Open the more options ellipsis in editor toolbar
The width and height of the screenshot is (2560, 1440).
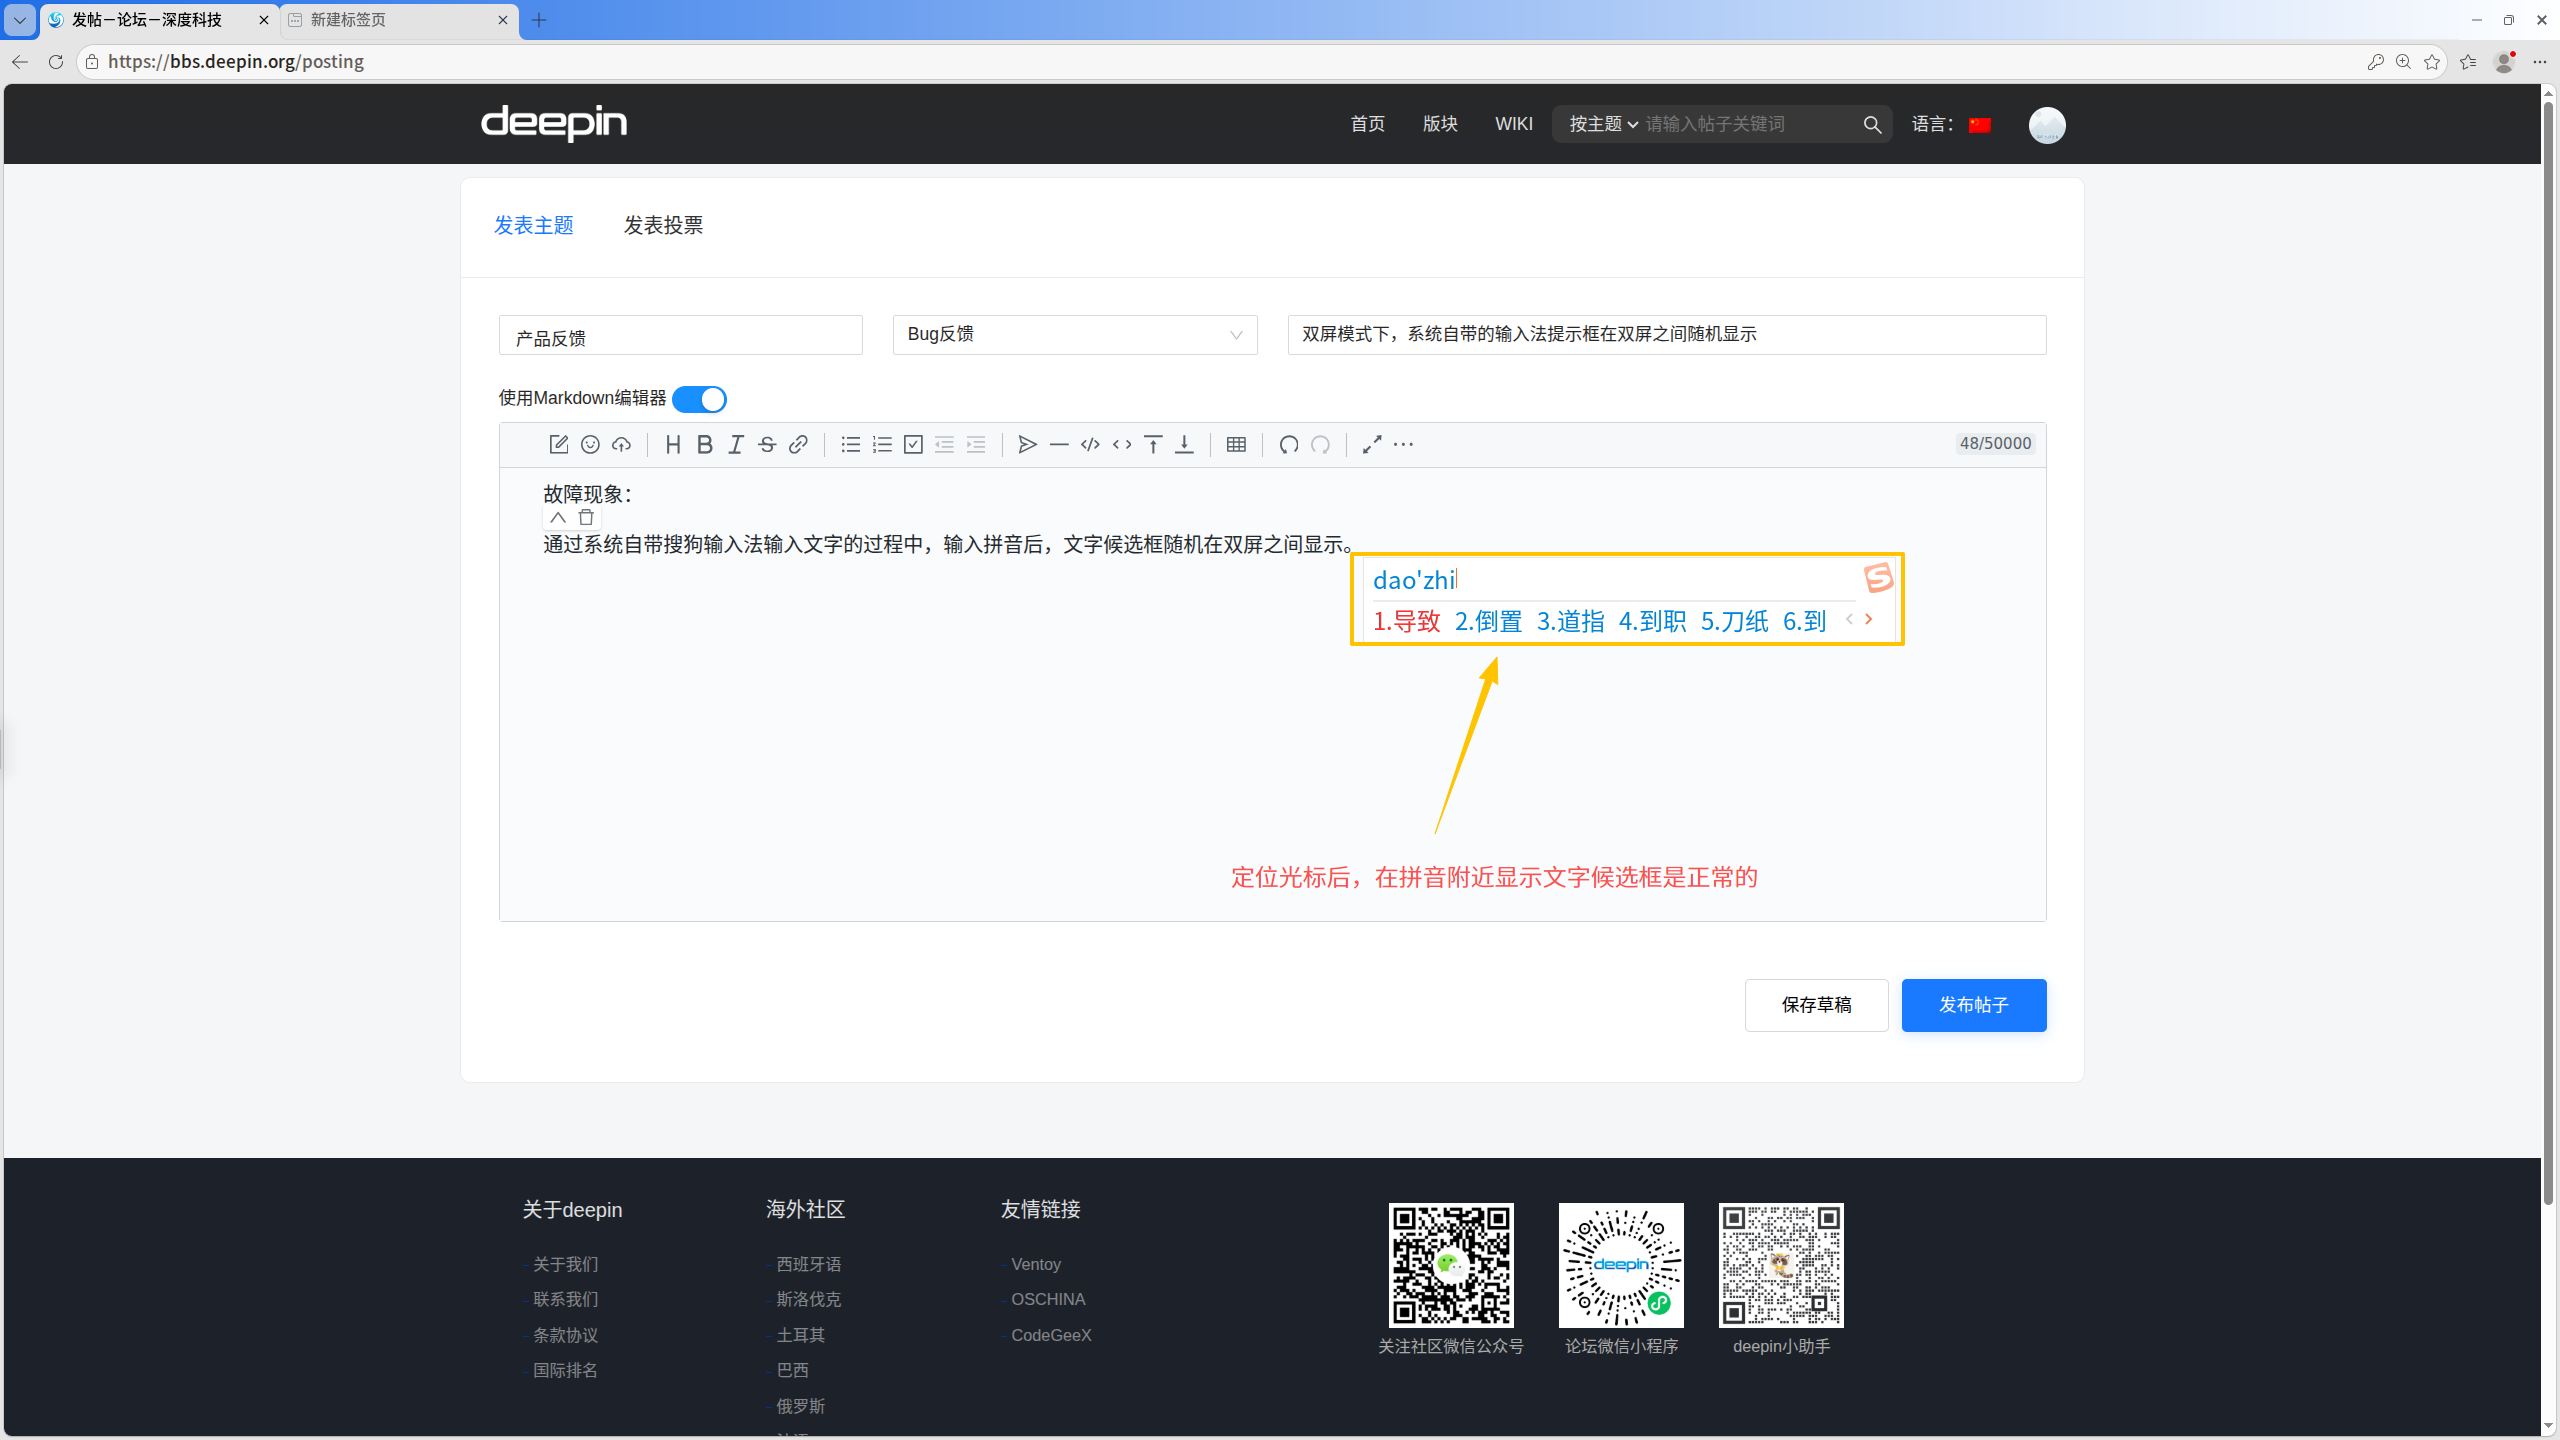(1403, 444)
